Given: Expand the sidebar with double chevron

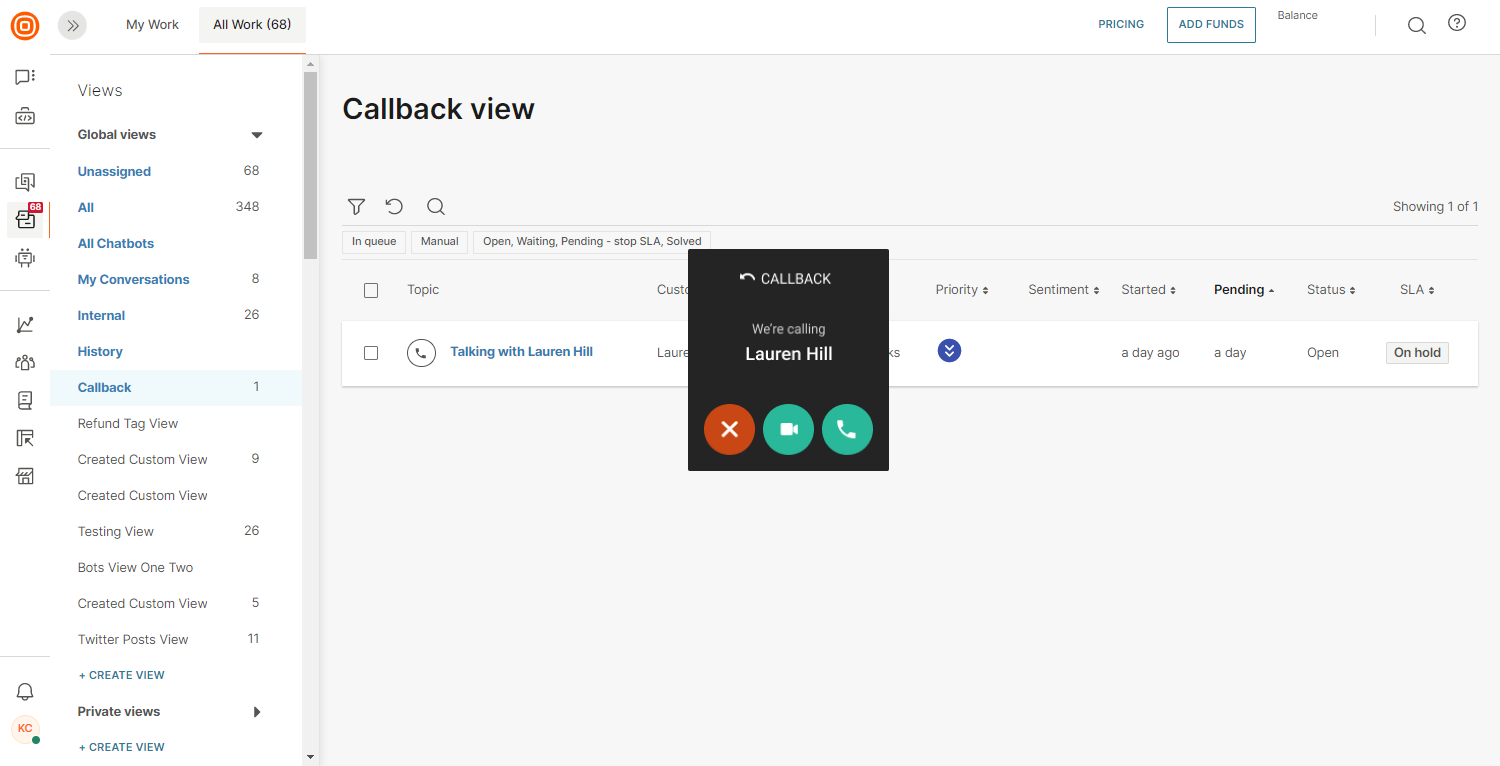Looking at the screenshot, I should pyautogui.click(x=72, y=26).
